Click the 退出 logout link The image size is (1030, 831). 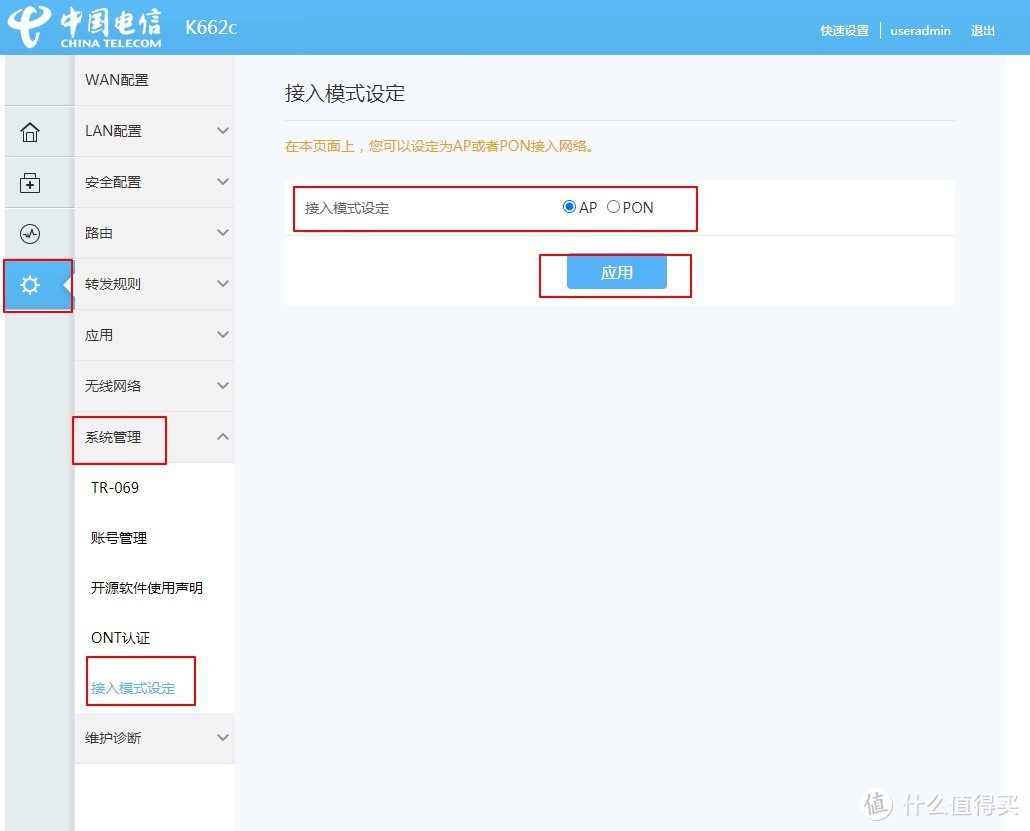[983, 31]
